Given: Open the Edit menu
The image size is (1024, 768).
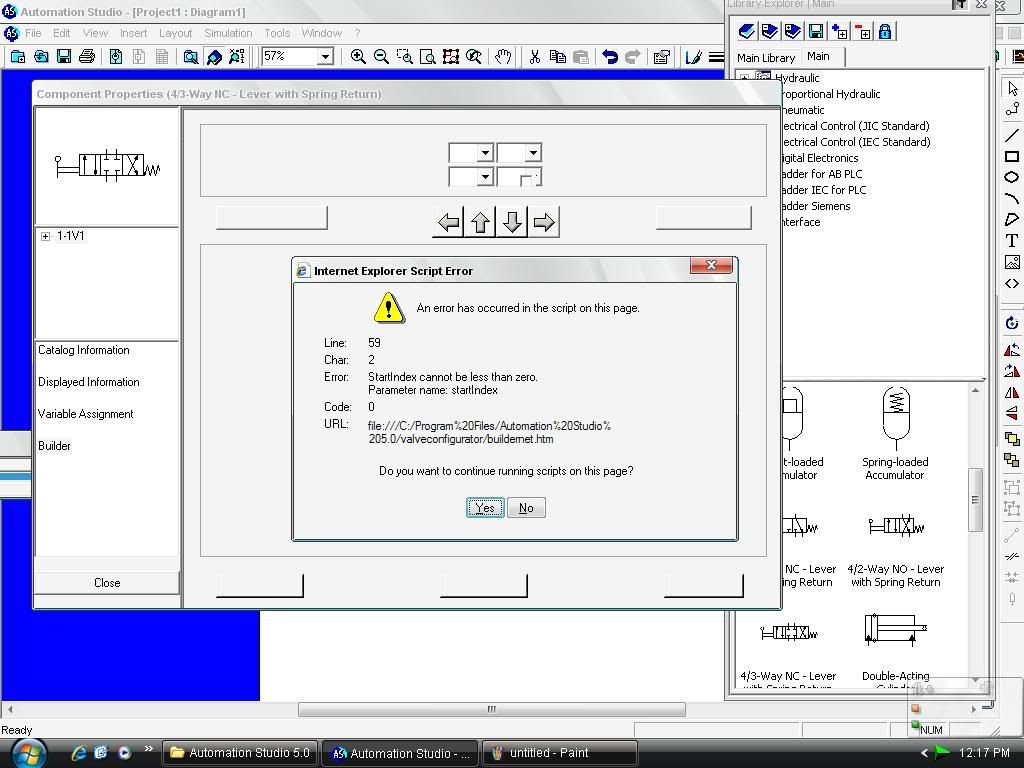Looking at the screenshot, I should coord(61,33).
